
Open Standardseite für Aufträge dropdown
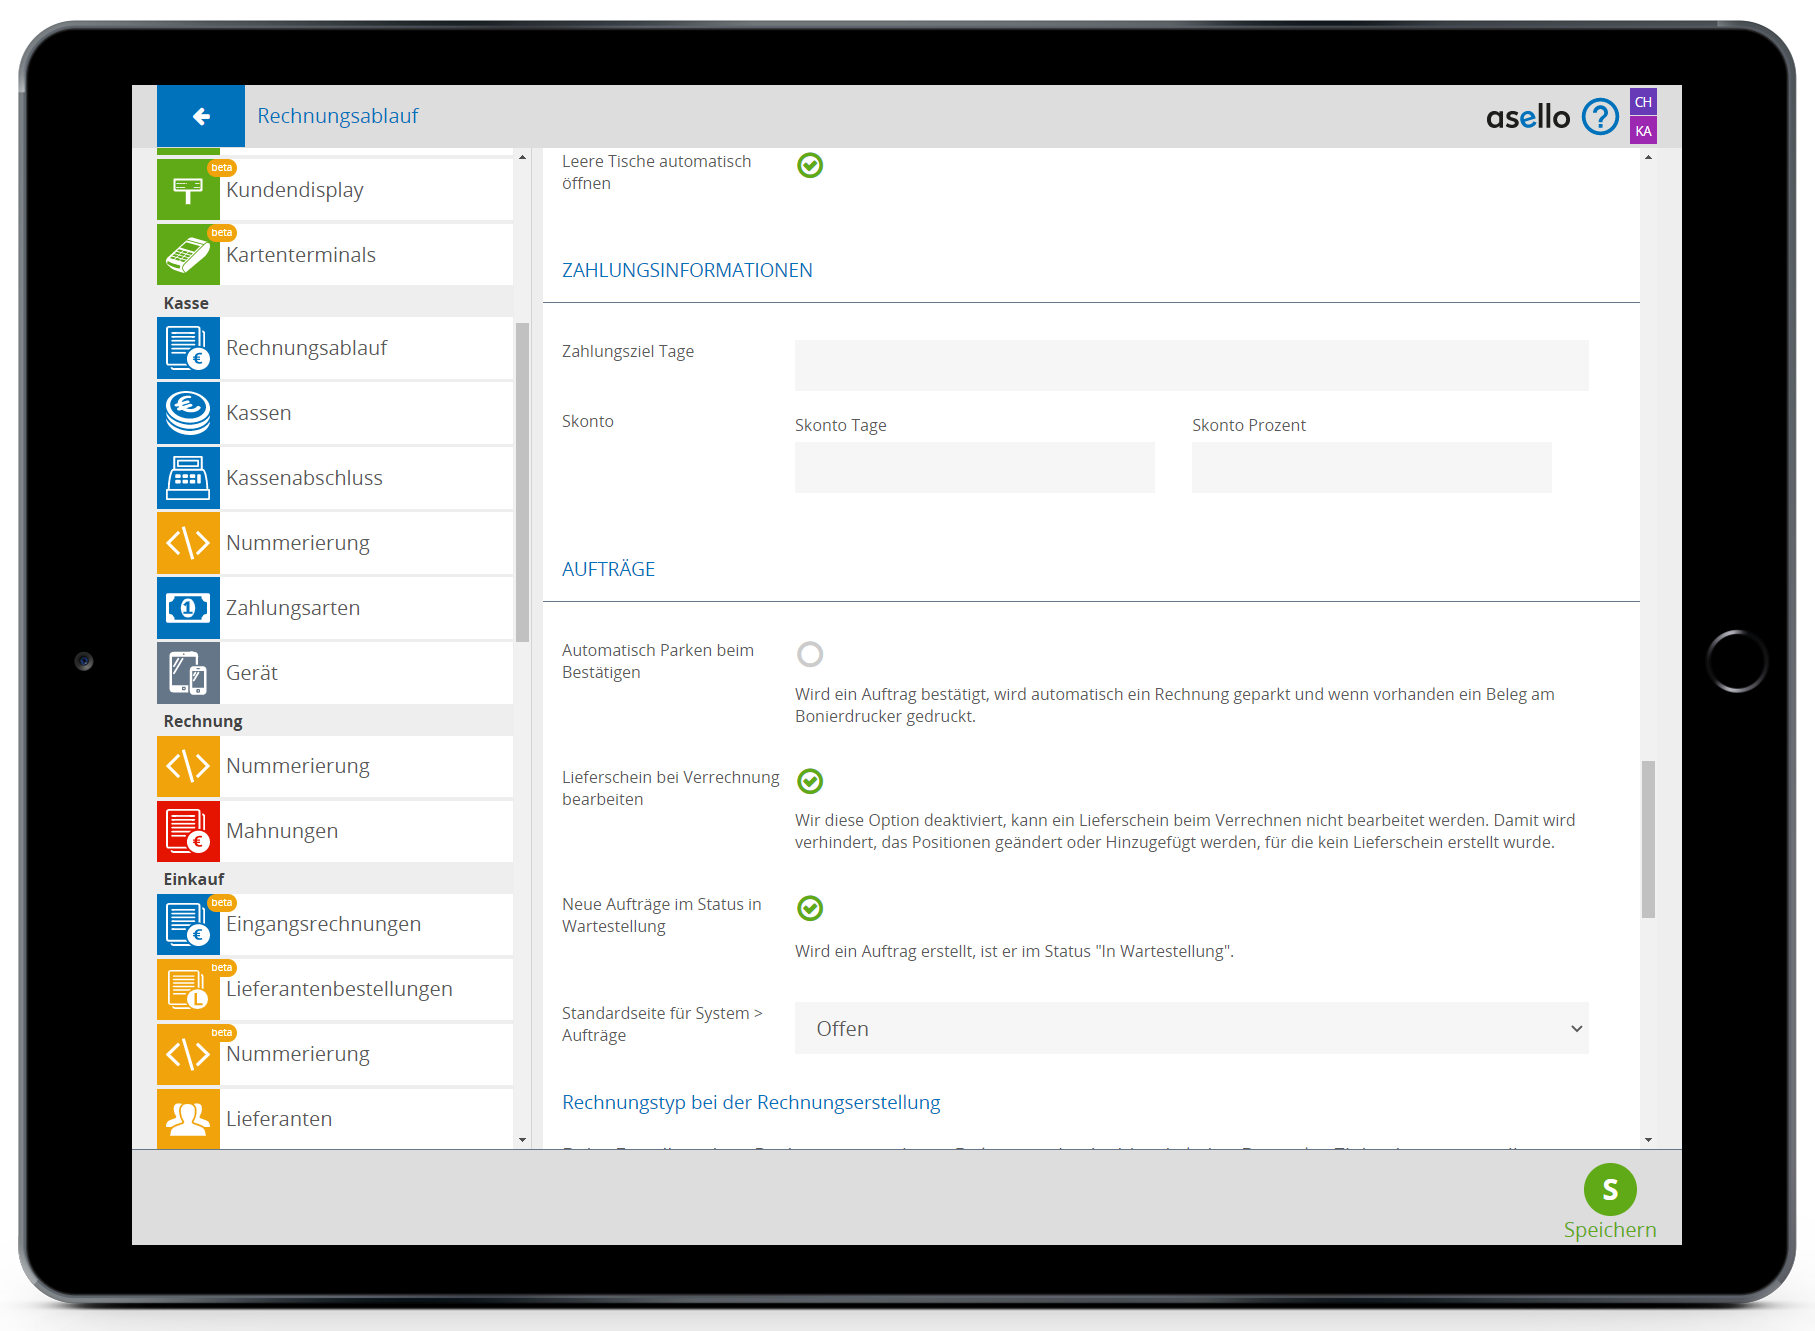coord(1191,1029)
